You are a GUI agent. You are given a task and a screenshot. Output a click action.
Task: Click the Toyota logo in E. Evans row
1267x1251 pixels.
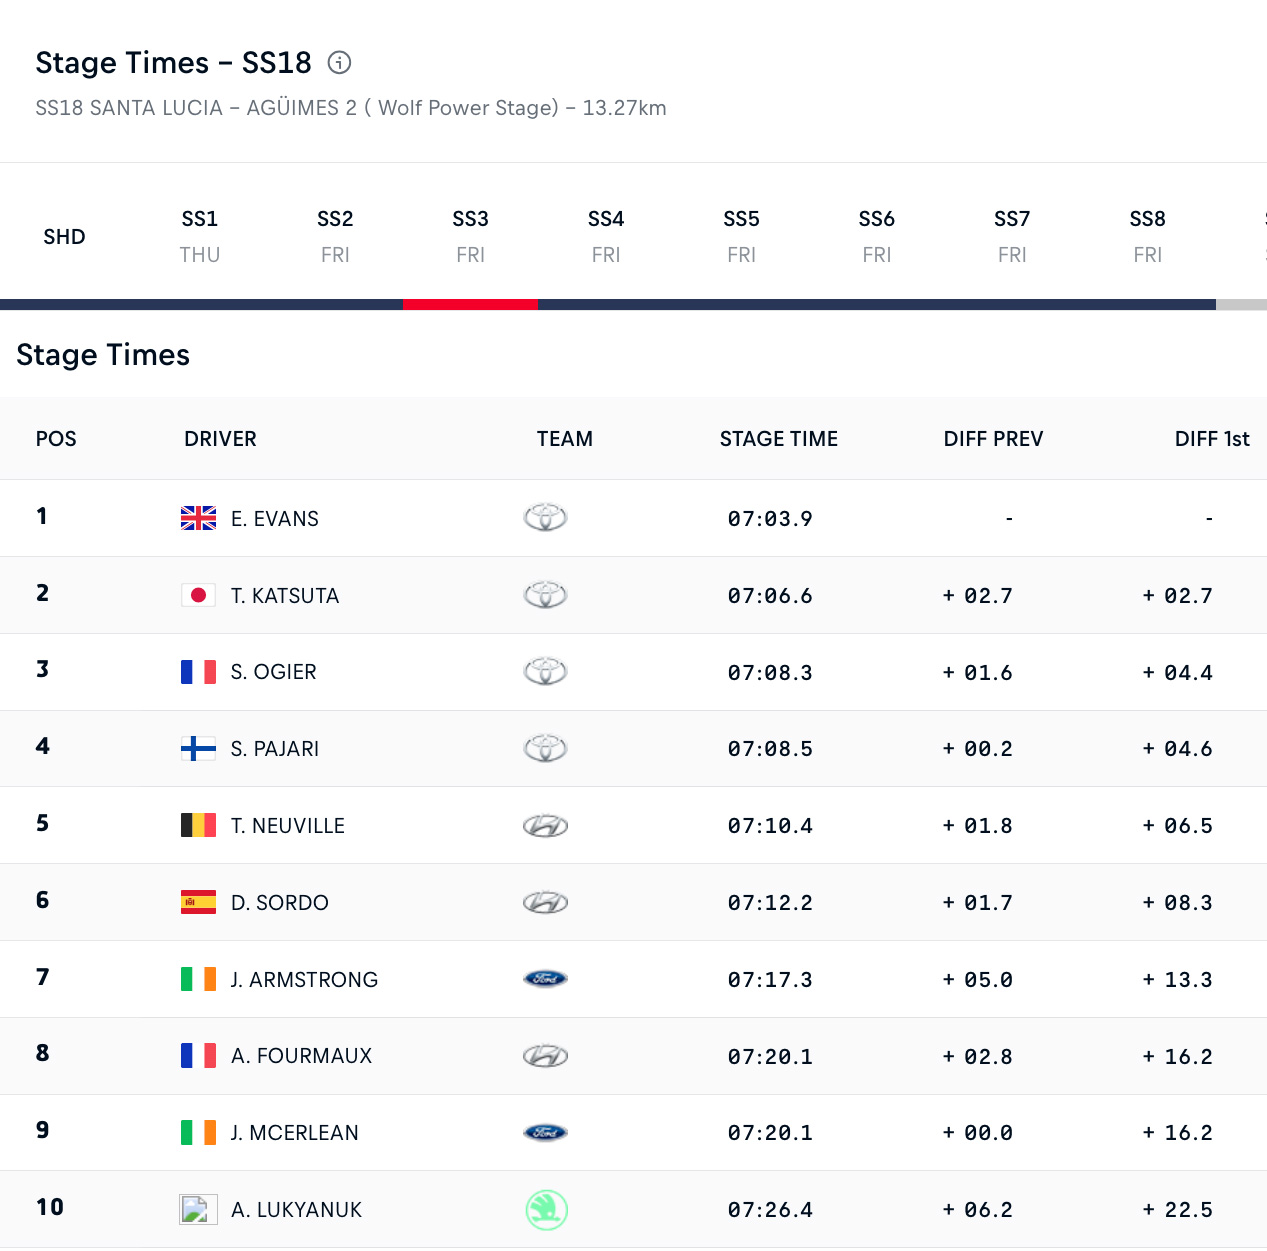click(545, 518)
